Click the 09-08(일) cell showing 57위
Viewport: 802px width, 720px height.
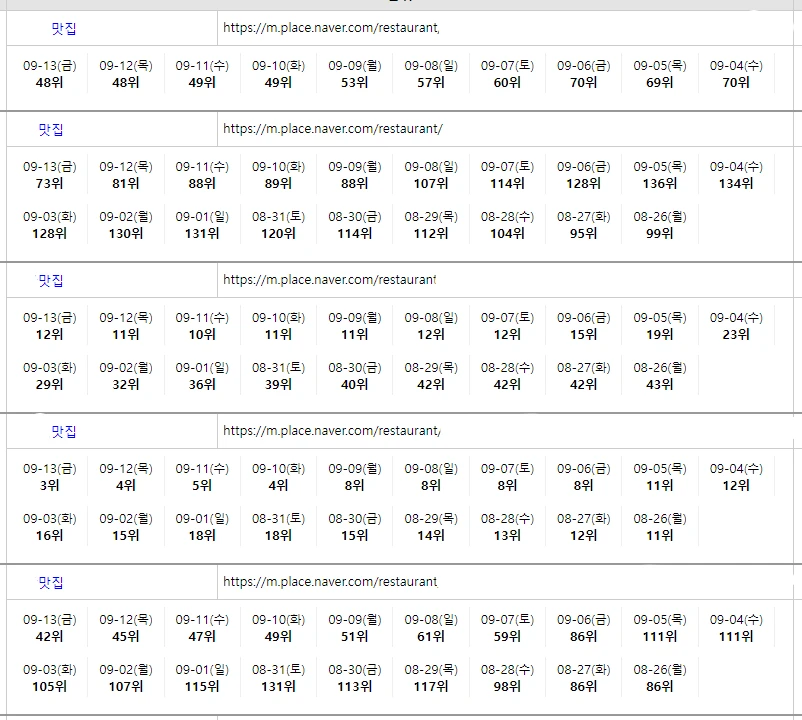click(431, 74)
